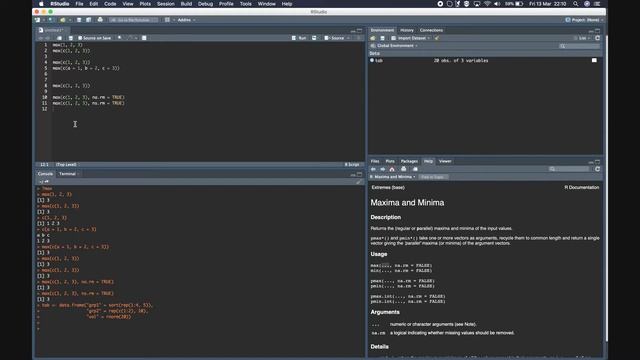View tab data frame as table icon
The height and width of the screenshot is (360, 640).
tap(594, 60)
